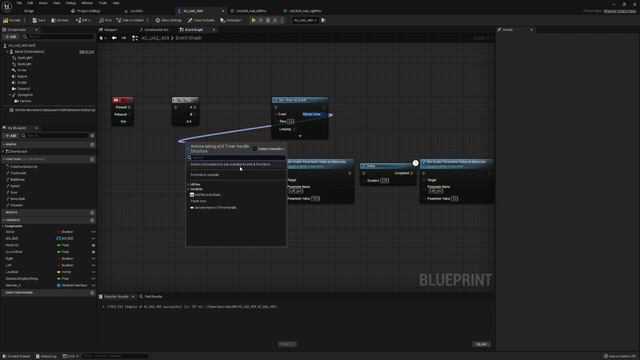640x360 pixels.
Task: Switch to the Viewport tab
Action: (109, 30)
